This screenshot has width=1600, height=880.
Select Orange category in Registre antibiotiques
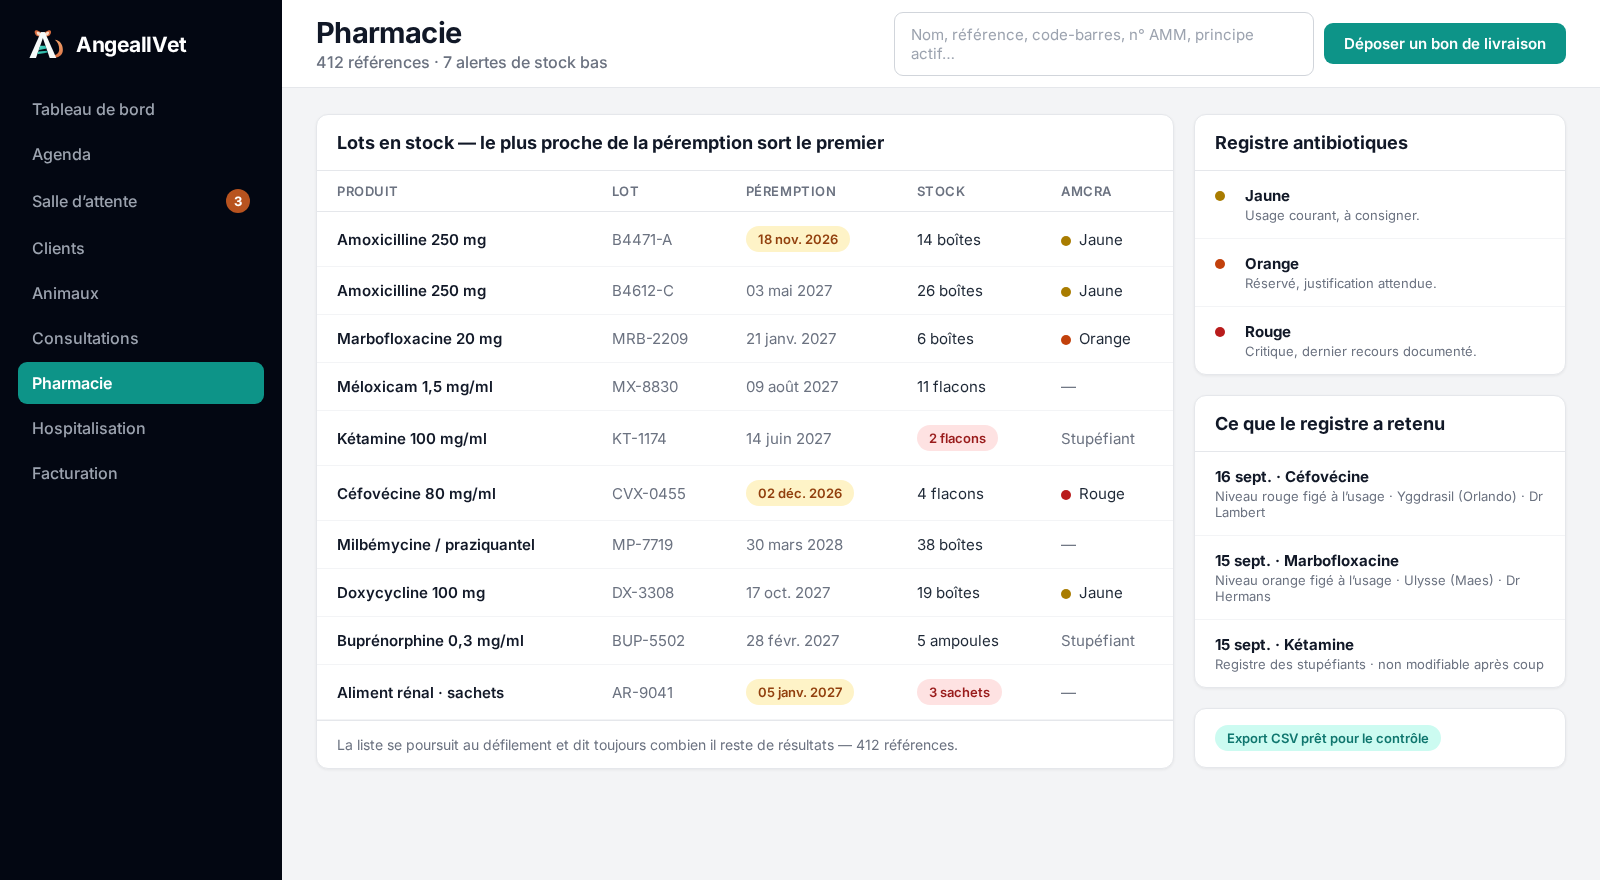click(1380, 273)
